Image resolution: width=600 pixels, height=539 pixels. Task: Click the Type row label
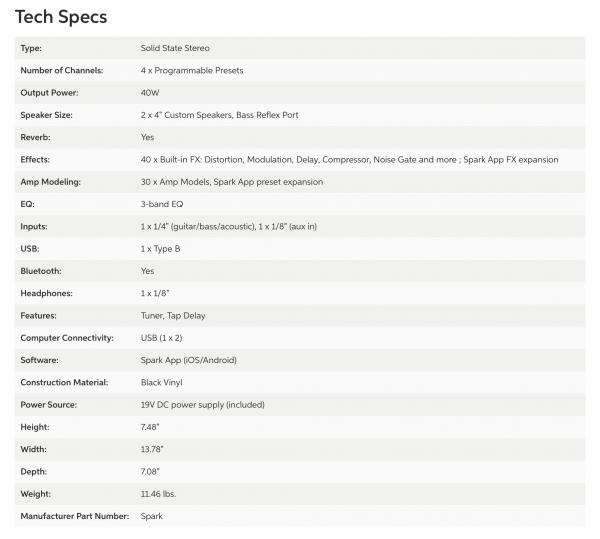point(31,48)
